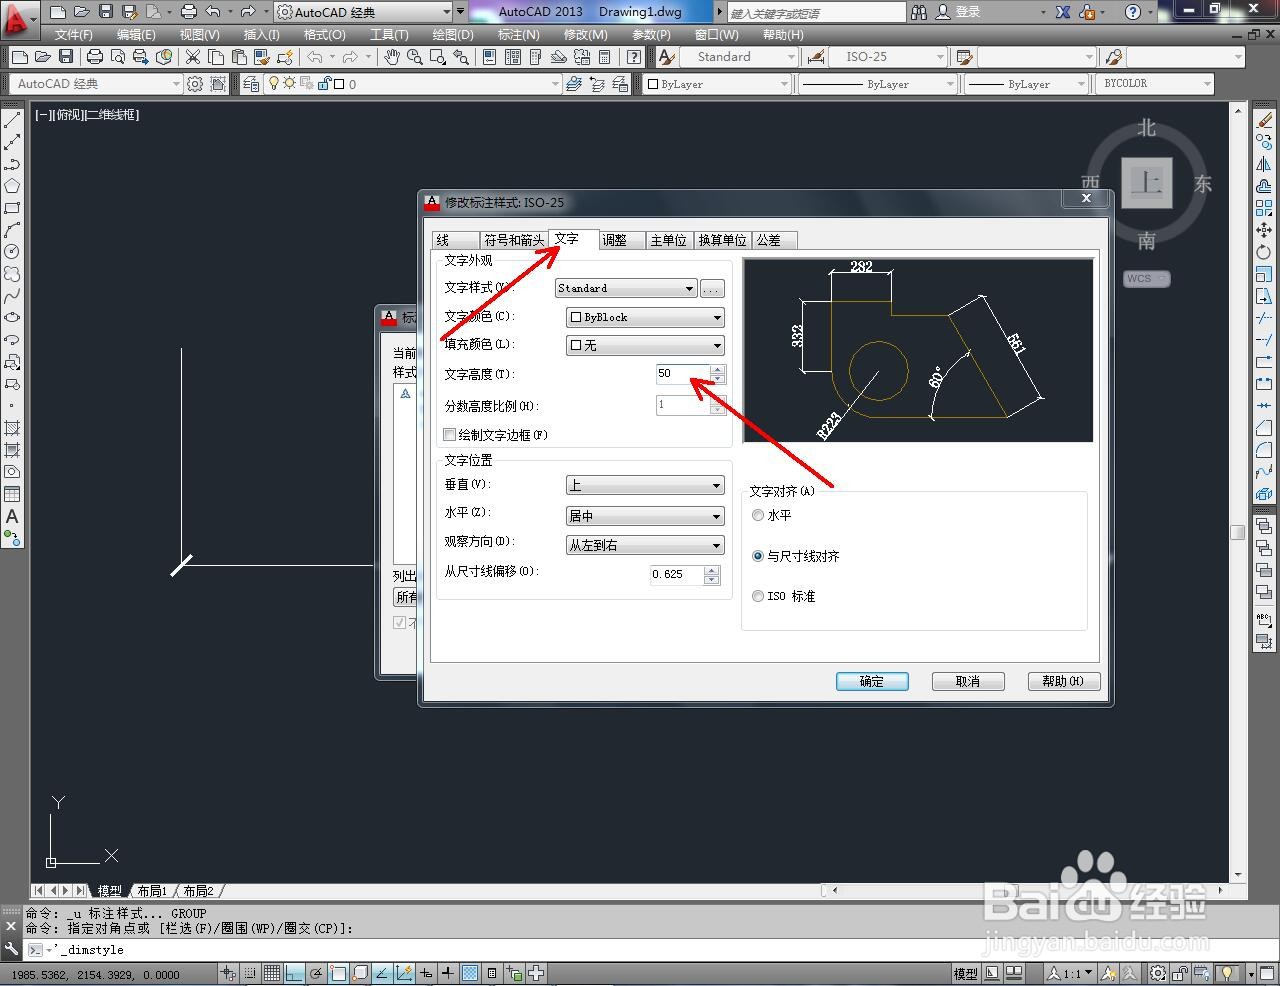
Task: Click the Workspace Settings gear icon
Action: pos(195,84)
